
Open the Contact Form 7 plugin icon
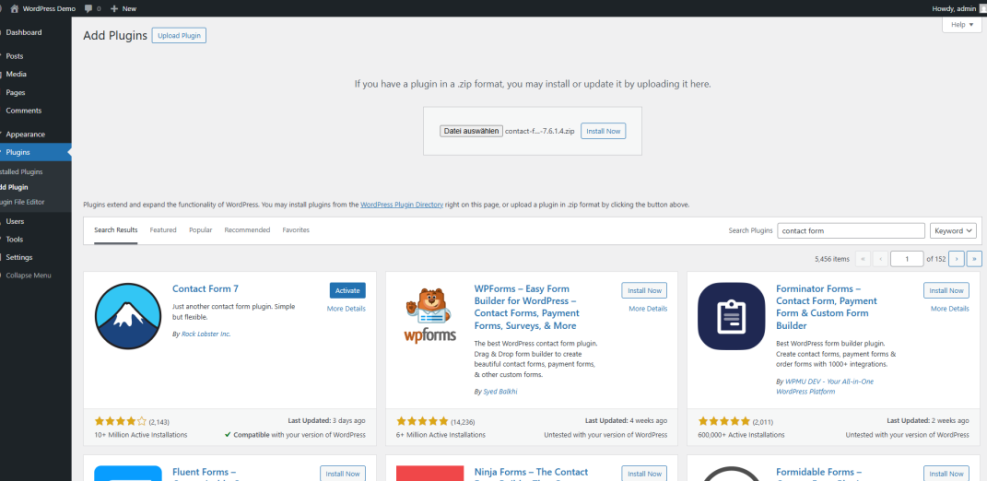point(128,316)
